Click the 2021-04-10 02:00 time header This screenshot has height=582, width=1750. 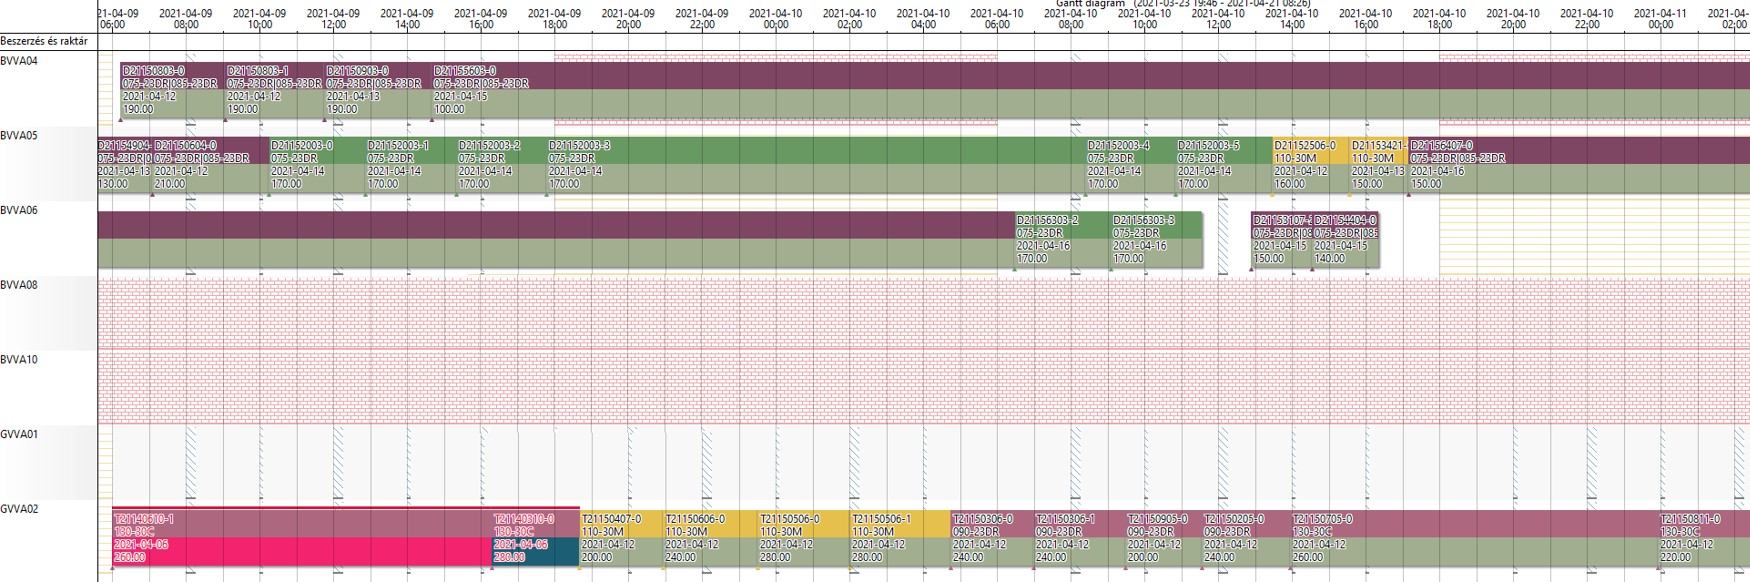point(850,19)
